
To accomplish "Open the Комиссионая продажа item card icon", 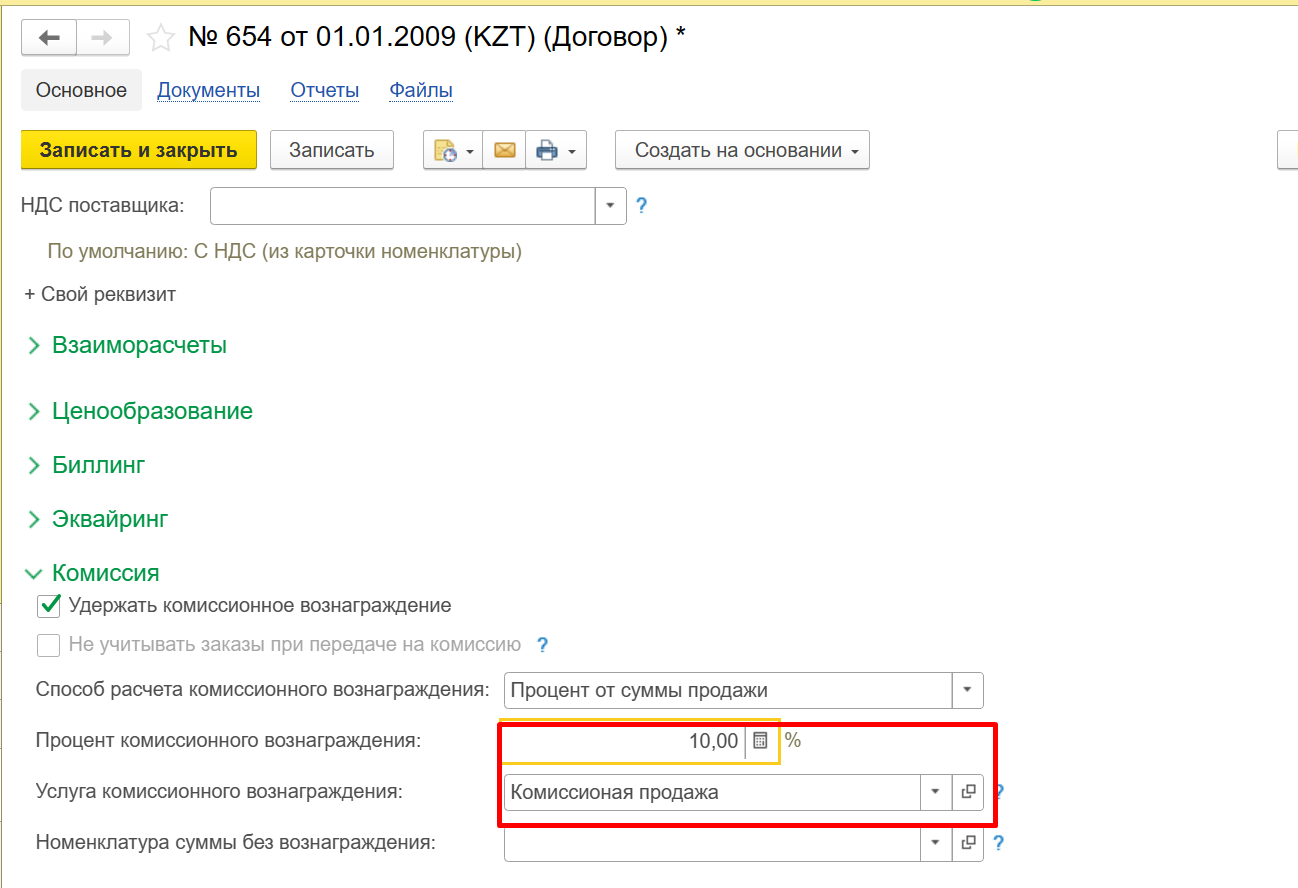I will (968, 792).
